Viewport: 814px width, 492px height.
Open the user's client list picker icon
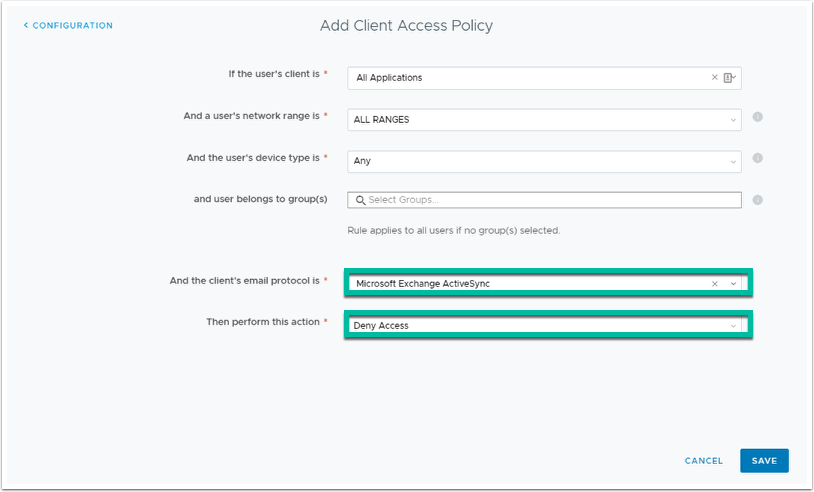point(729,77)
